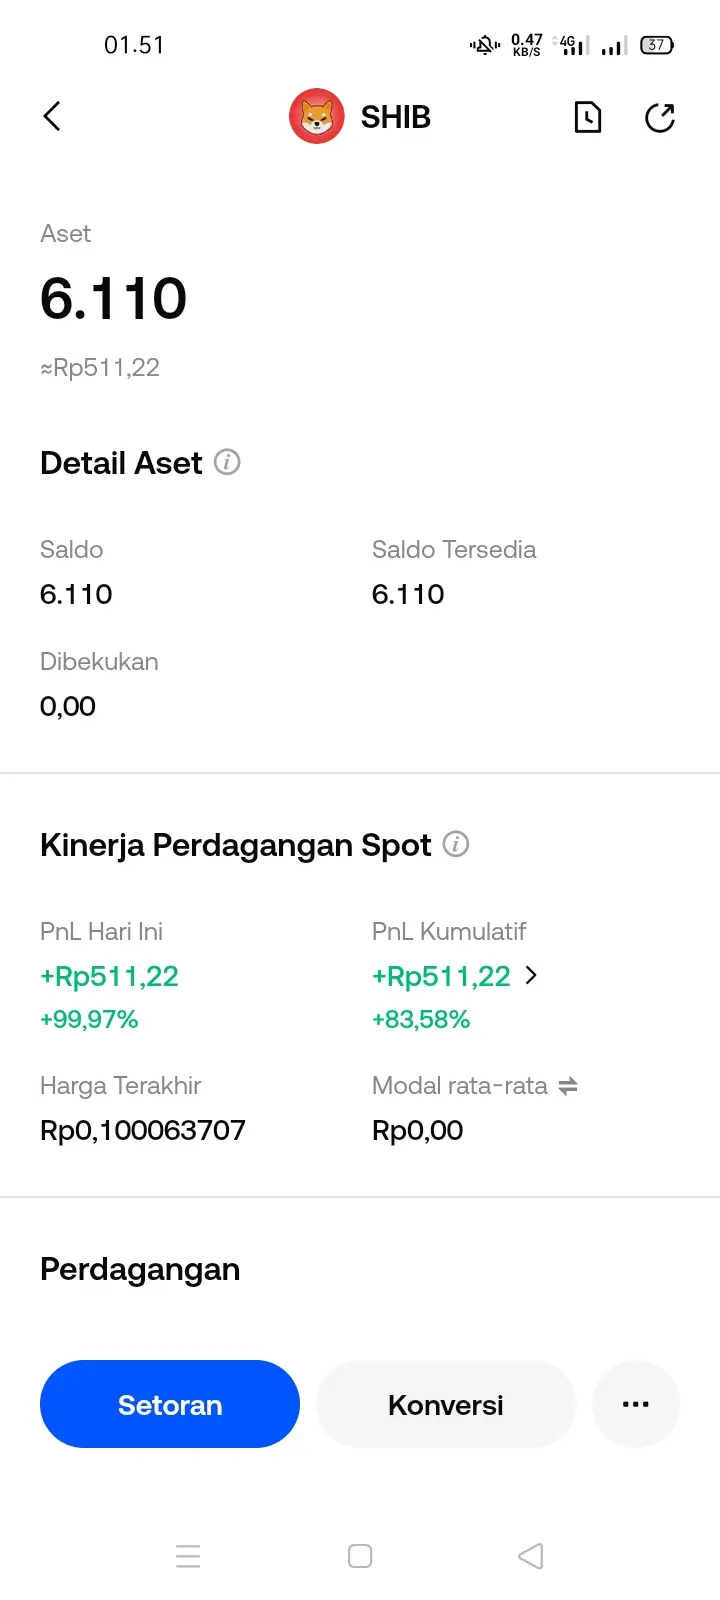Tap the share icon at top right
This screenshot has width=720, height=1600.
coord(660,117)
